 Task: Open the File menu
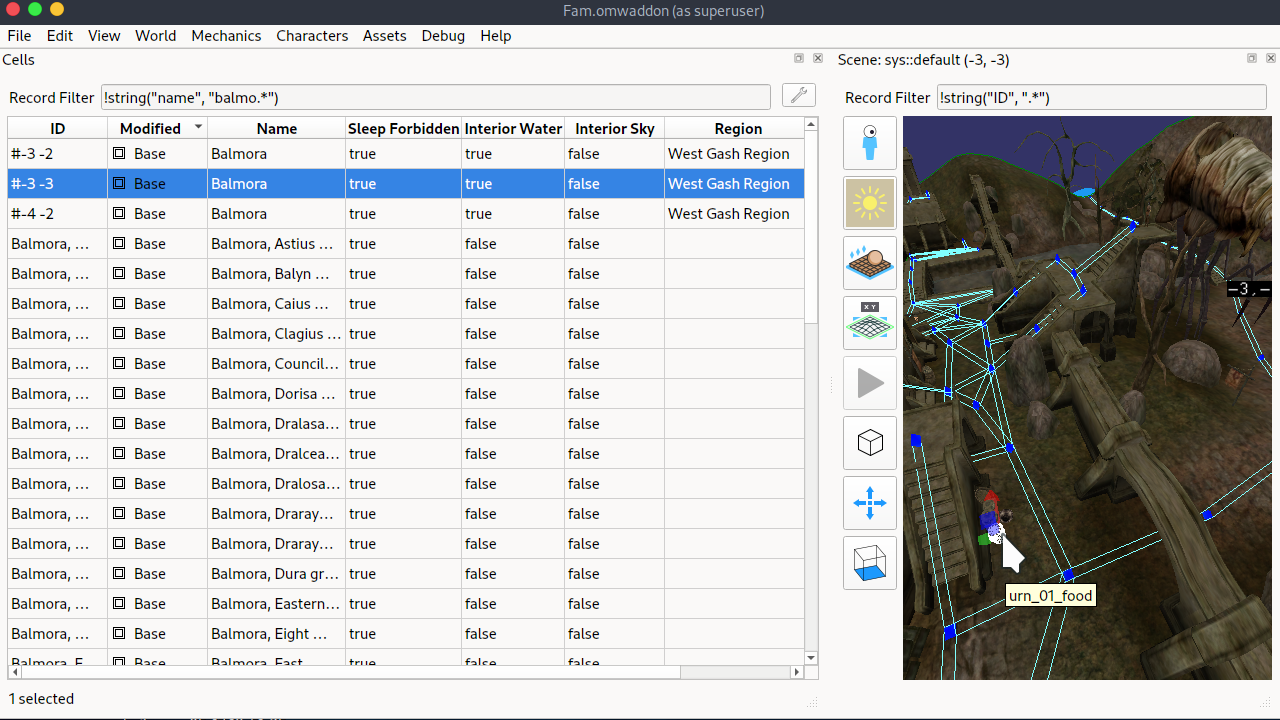click(x=19, y=35)
